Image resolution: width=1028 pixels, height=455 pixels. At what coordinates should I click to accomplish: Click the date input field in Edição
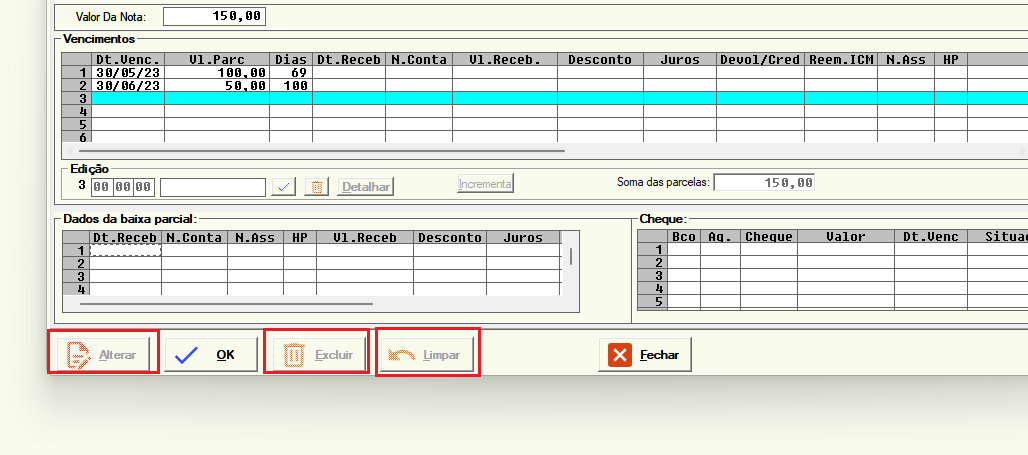(x=122, y=187)
